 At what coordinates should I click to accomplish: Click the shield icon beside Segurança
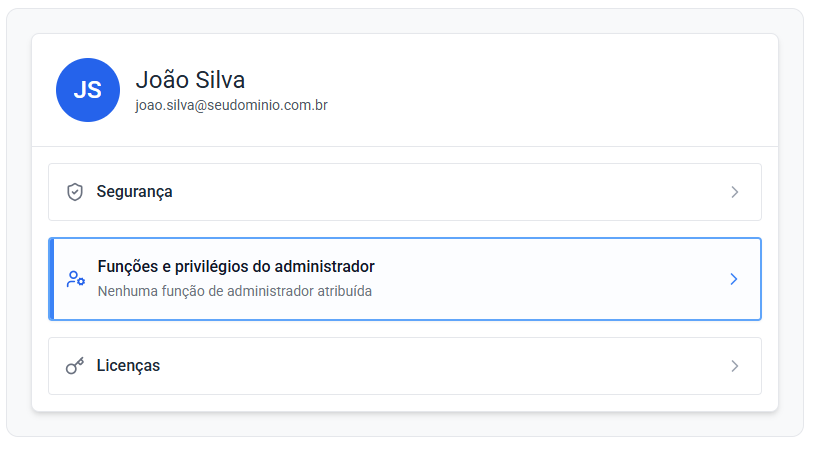(x=74, y=192)
